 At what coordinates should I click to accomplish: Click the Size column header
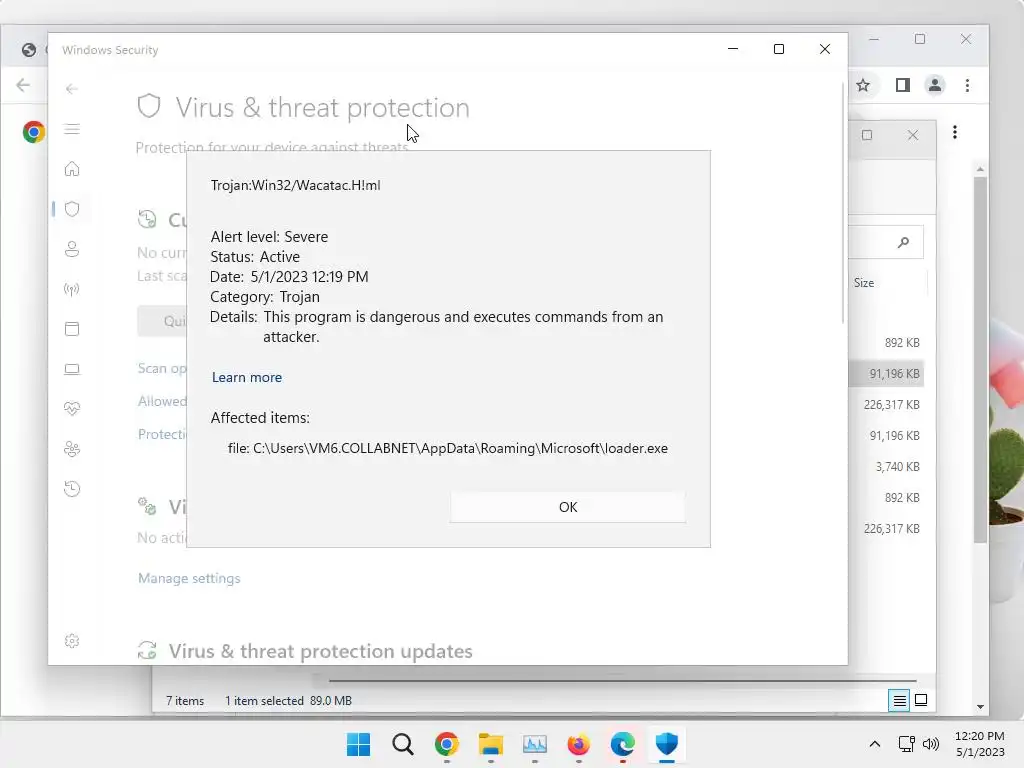pos(863,283)
